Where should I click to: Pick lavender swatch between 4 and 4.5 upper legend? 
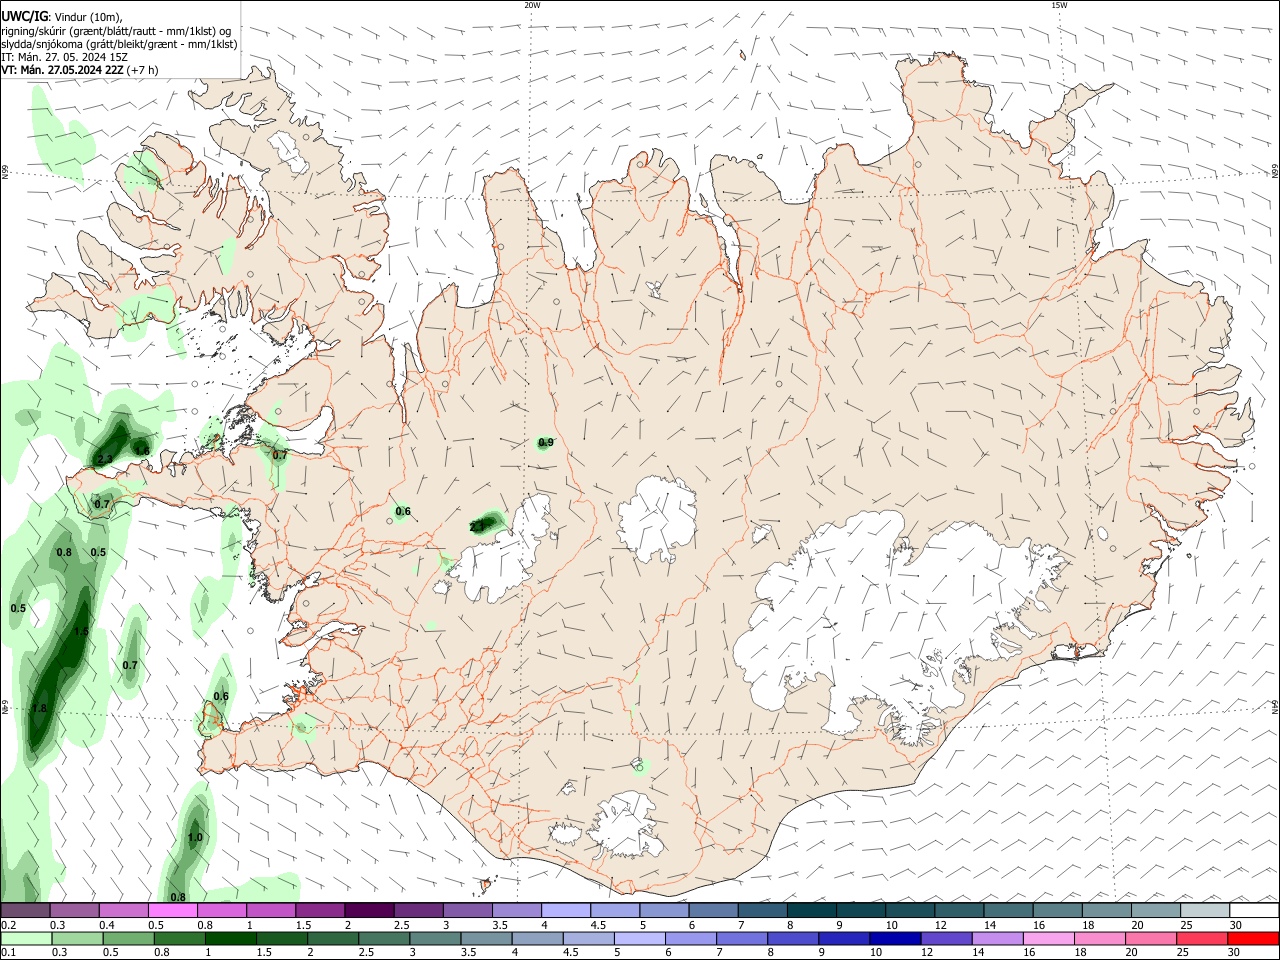click(x=565, y=911)
